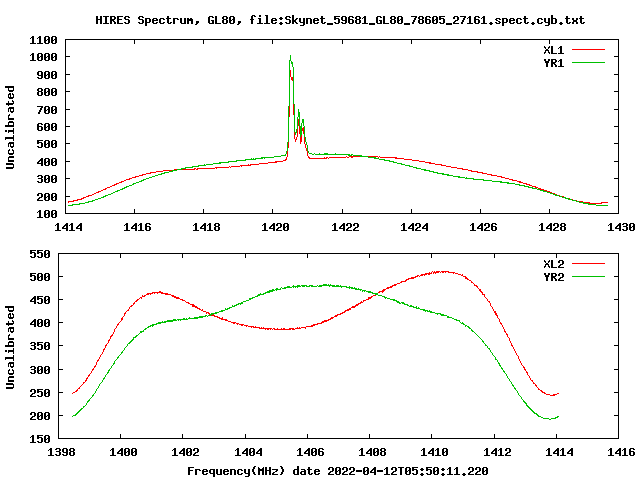Click the green YR1 peak near 1000
Screen dimensions: 640x480
[x=291, y=56]
